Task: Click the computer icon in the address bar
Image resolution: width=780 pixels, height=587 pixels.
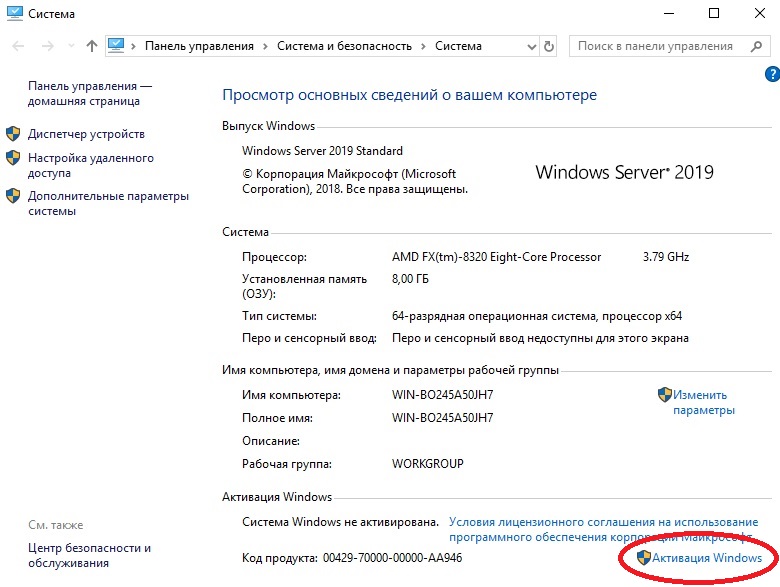Action: tap(118, 46)
